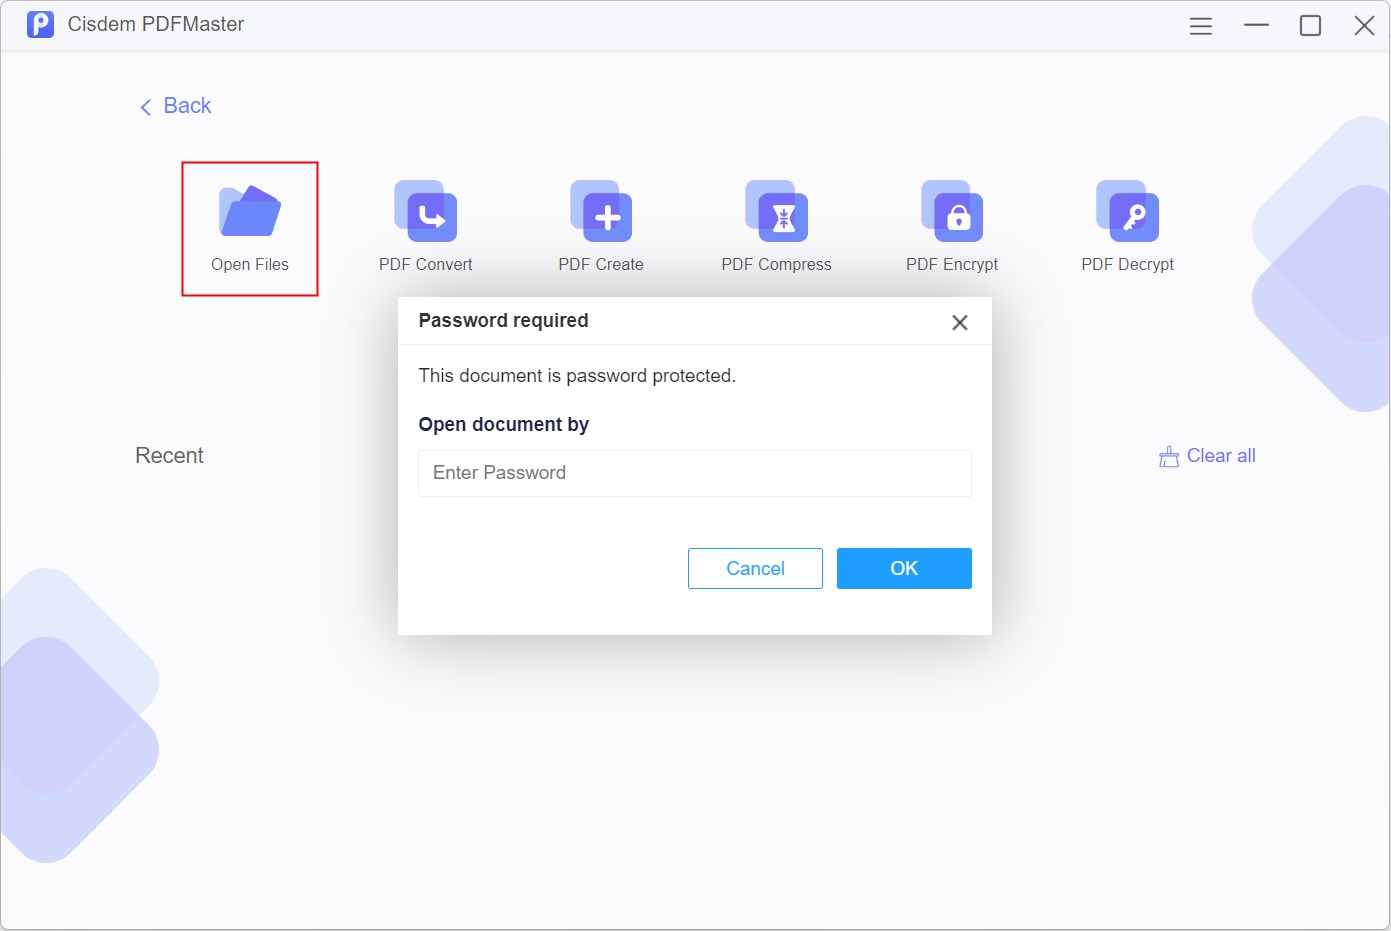Focus the Enter Password field

(695, 473)
